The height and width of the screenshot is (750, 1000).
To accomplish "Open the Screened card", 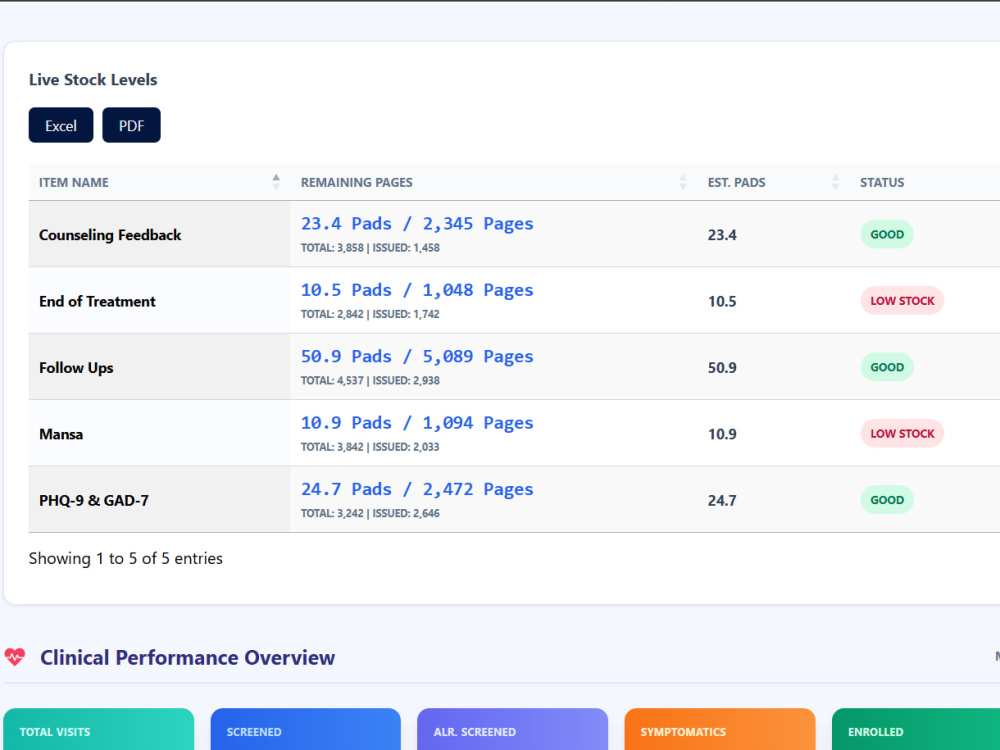I will coord(305,729).
